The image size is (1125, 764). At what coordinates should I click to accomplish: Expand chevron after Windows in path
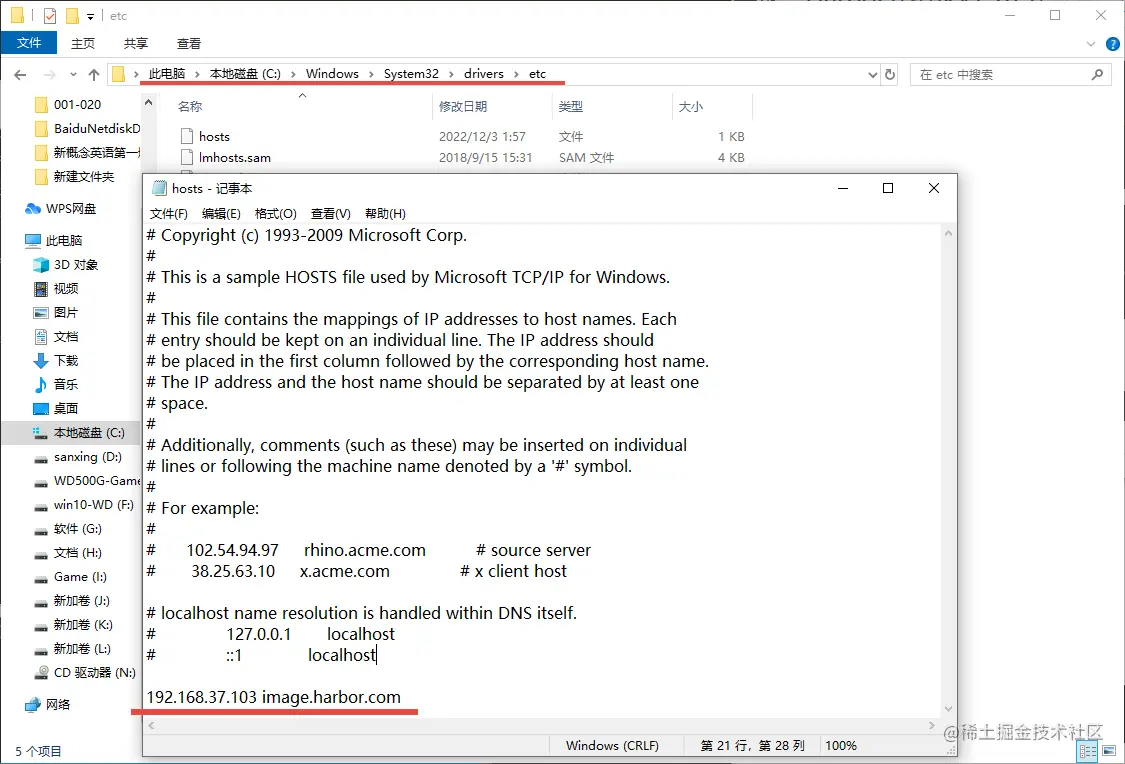pos(371,74)
